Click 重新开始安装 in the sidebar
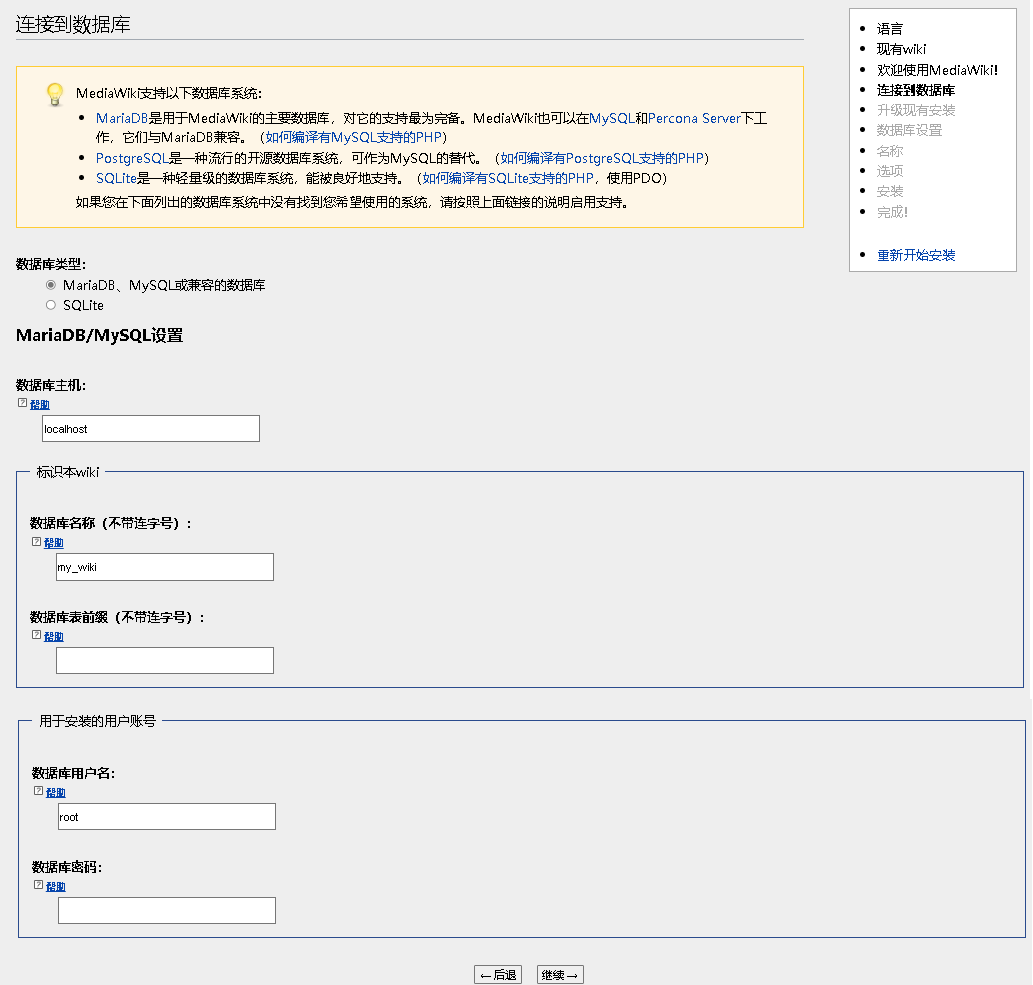Screen dimensions: 1033x985 [x=916, y=256]
